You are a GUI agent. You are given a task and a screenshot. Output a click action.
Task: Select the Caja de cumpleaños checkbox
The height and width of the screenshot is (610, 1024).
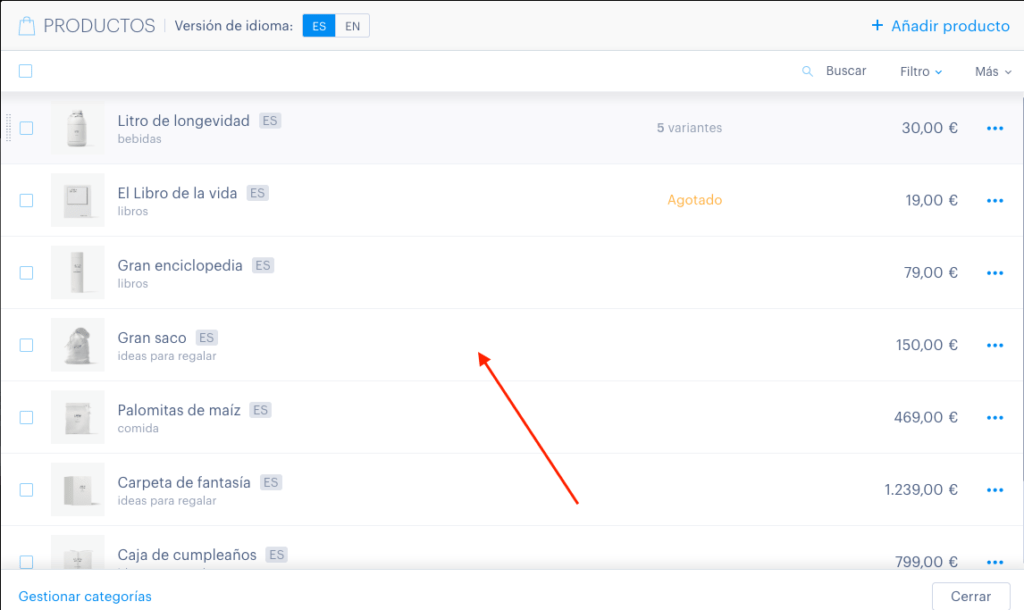click(26, 562)
